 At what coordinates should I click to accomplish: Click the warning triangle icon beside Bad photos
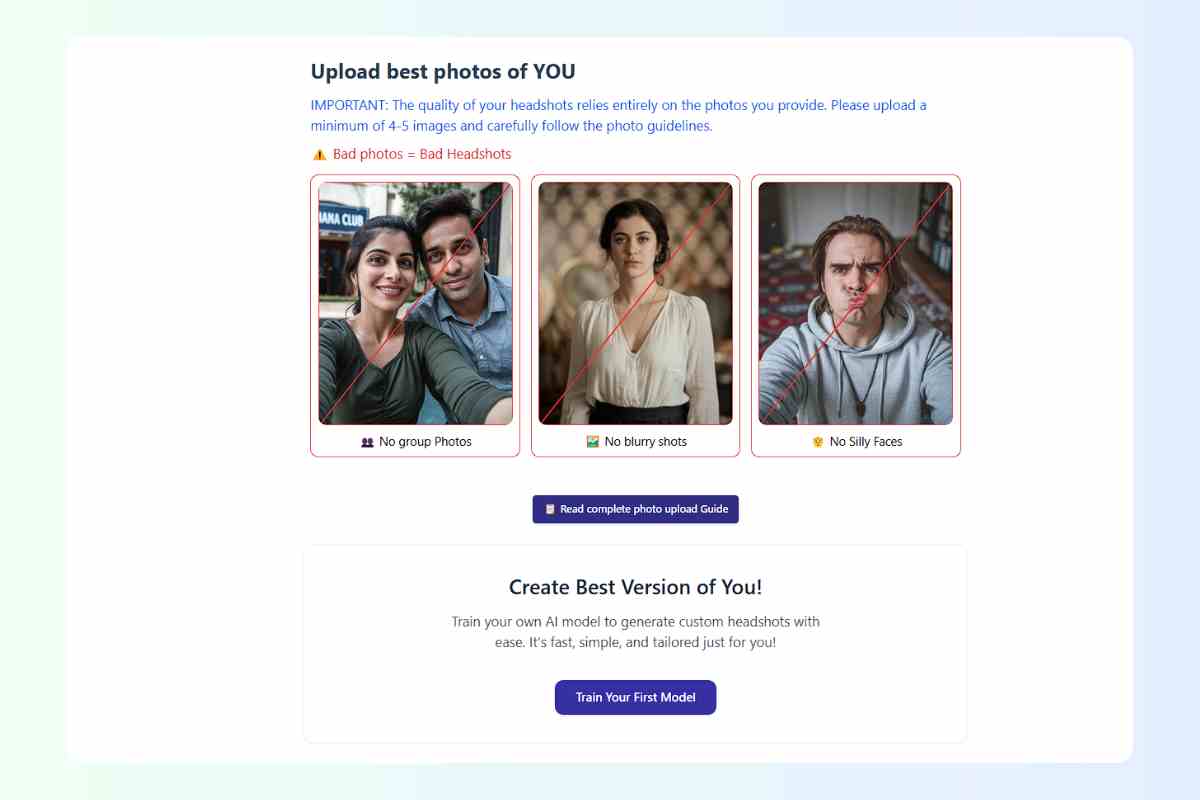319,154
